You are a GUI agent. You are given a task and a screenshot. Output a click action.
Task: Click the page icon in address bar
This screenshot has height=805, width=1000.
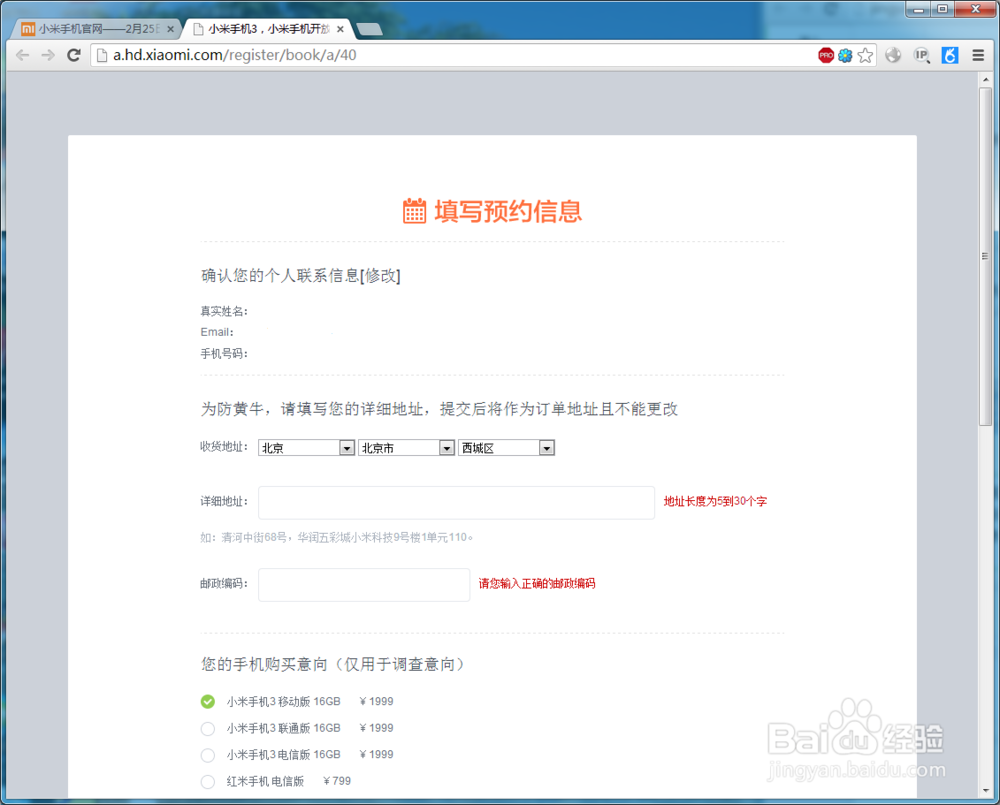pos(101,55)
